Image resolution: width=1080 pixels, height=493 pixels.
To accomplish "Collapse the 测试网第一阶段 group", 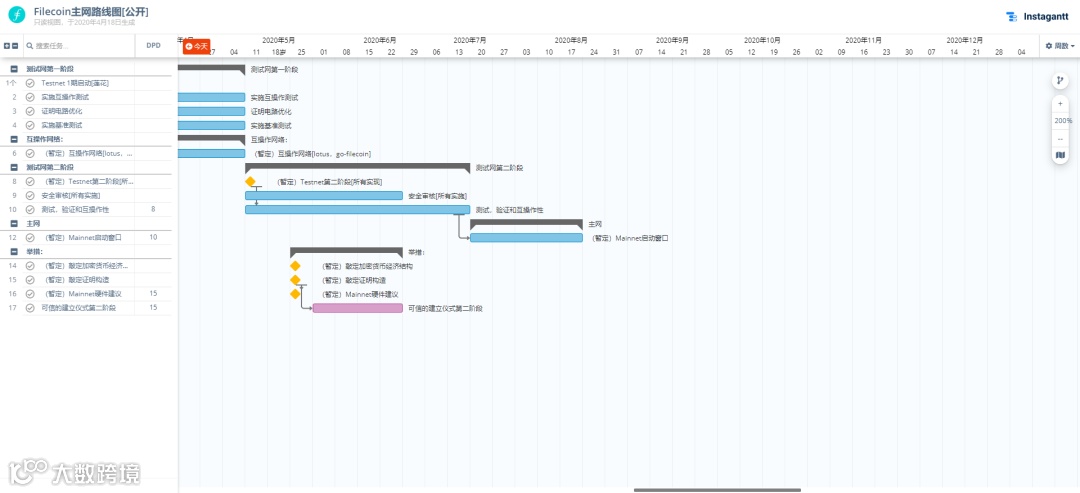I will 14,69.
